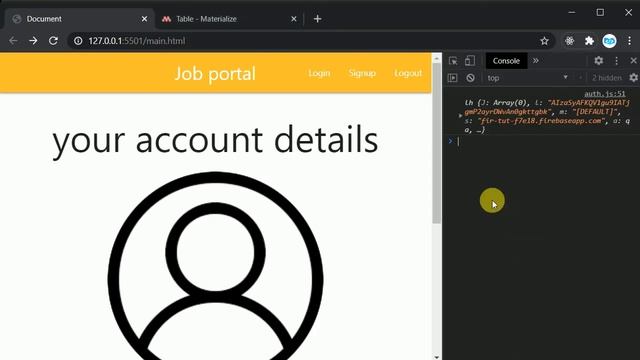Click the Login nav link
Viewport: 640px width, 360px height.
pyautogui.click(x=319, y=73)
